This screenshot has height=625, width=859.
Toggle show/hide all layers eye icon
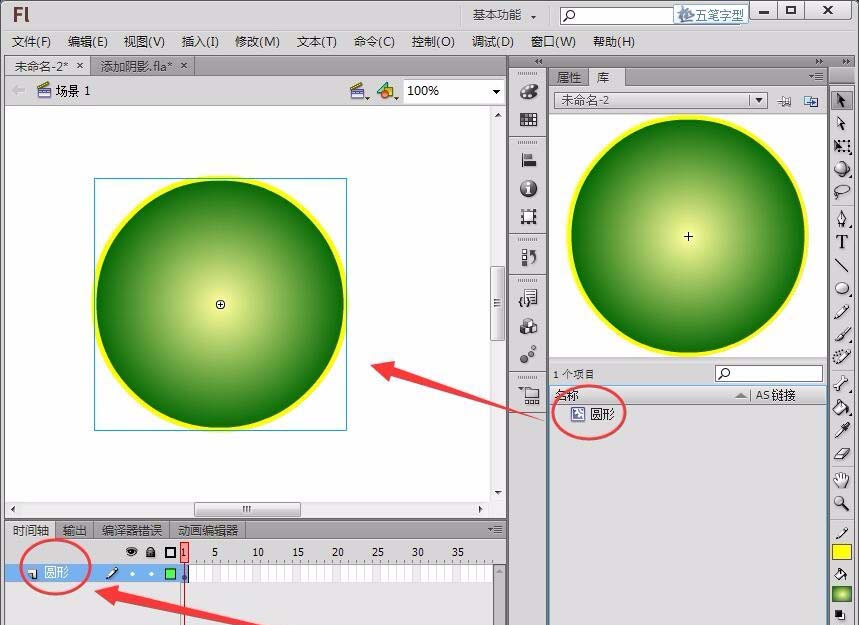(131, 552)
